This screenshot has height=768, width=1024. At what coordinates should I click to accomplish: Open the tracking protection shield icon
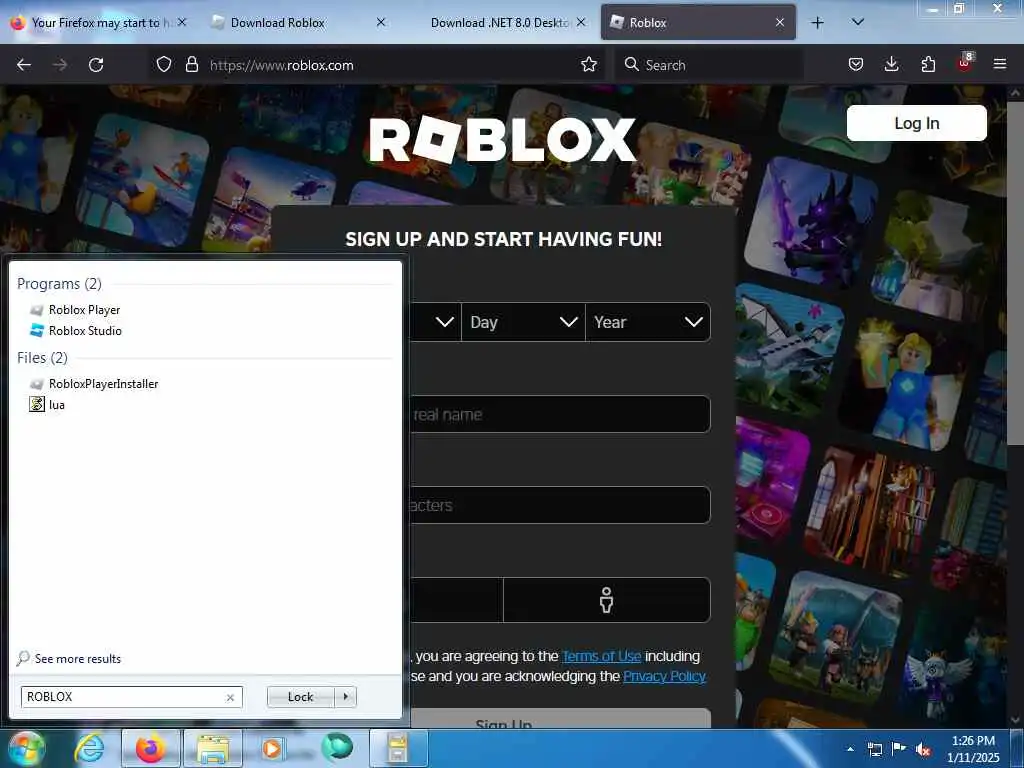[164, 65]
